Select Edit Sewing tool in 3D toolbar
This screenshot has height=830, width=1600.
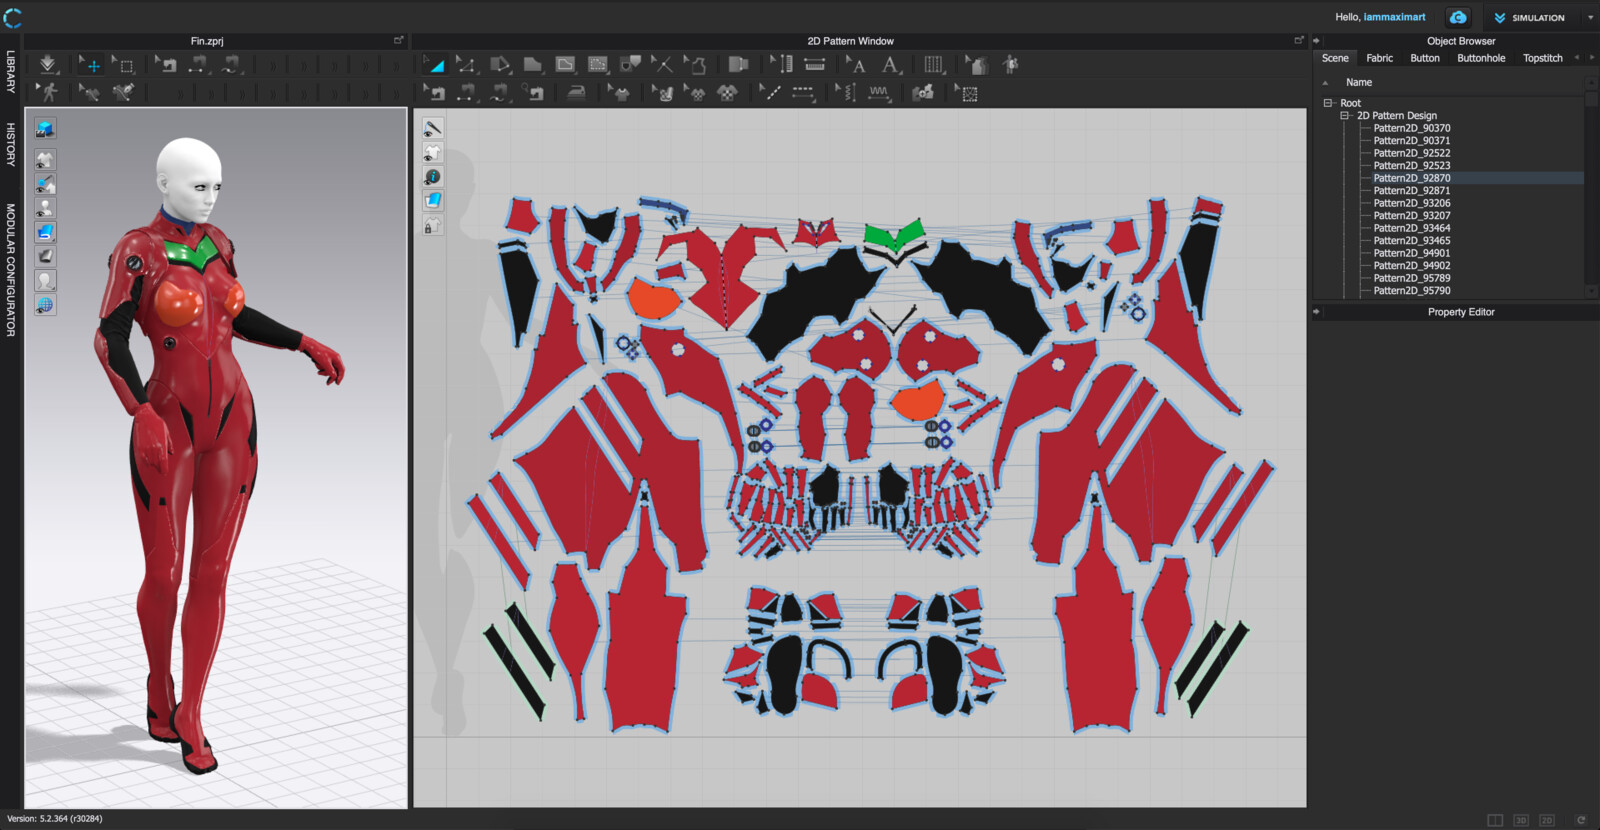[x=166, y=65]
